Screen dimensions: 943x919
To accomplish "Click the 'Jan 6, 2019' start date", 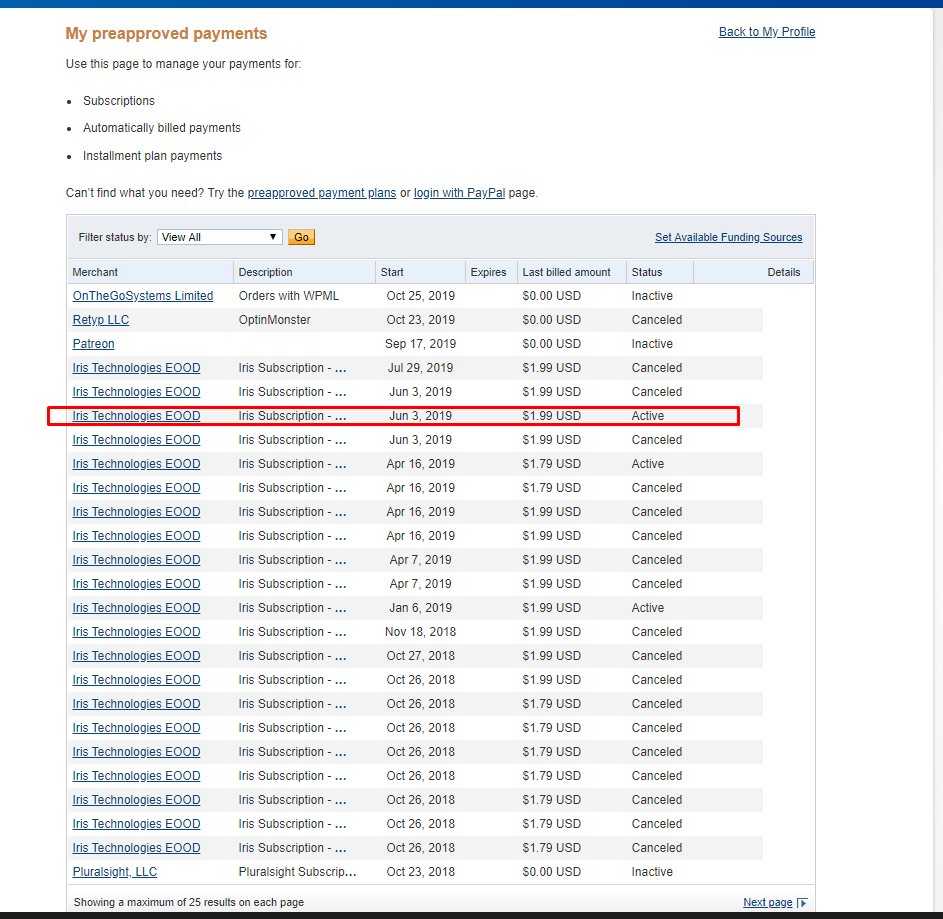I will 420,608.
